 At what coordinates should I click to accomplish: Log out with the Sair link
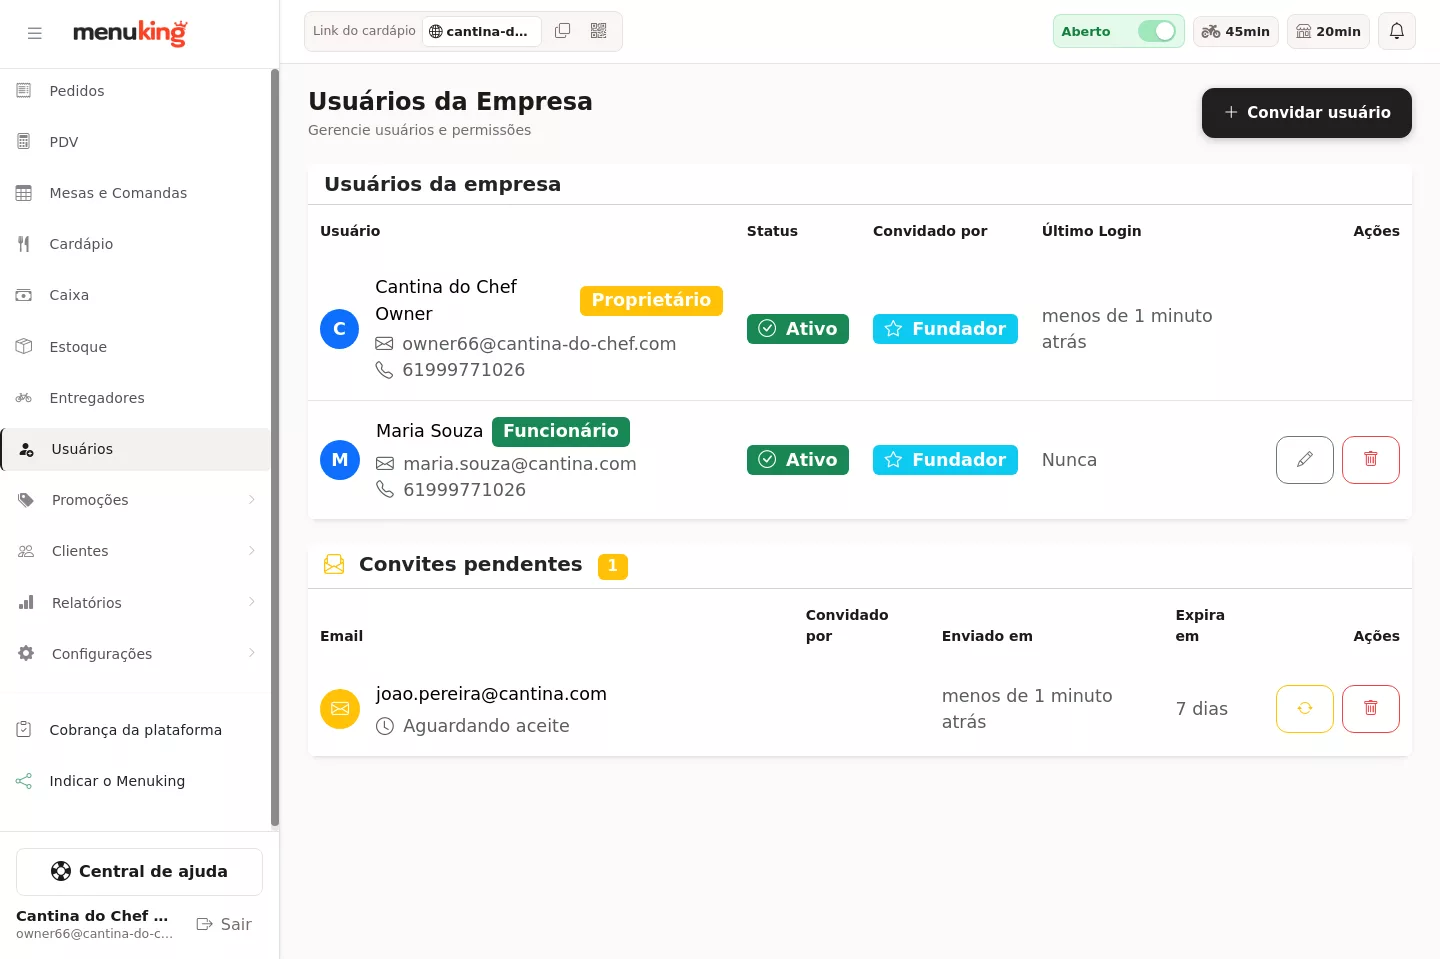(x=224, y=924)
